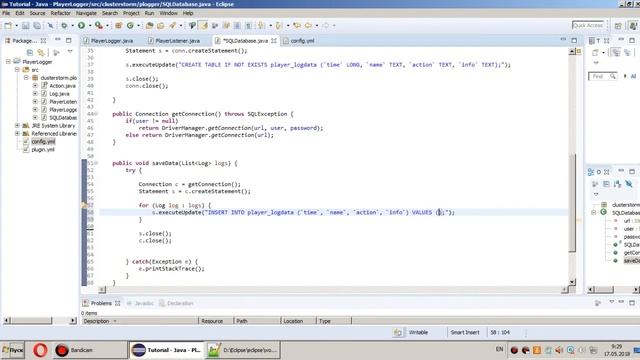This screenshot has width=640, height=360.
Task: Select saveData method in Outline
Action: (631, 261)
